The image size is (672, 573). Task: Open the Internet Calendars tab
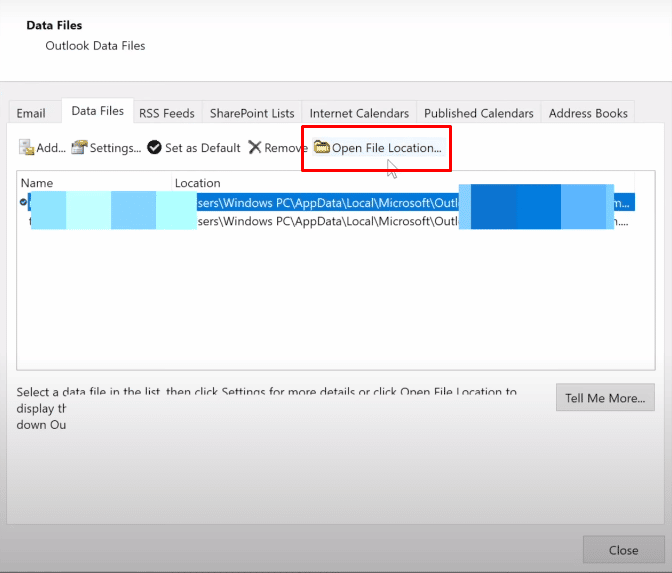point(359,113)
